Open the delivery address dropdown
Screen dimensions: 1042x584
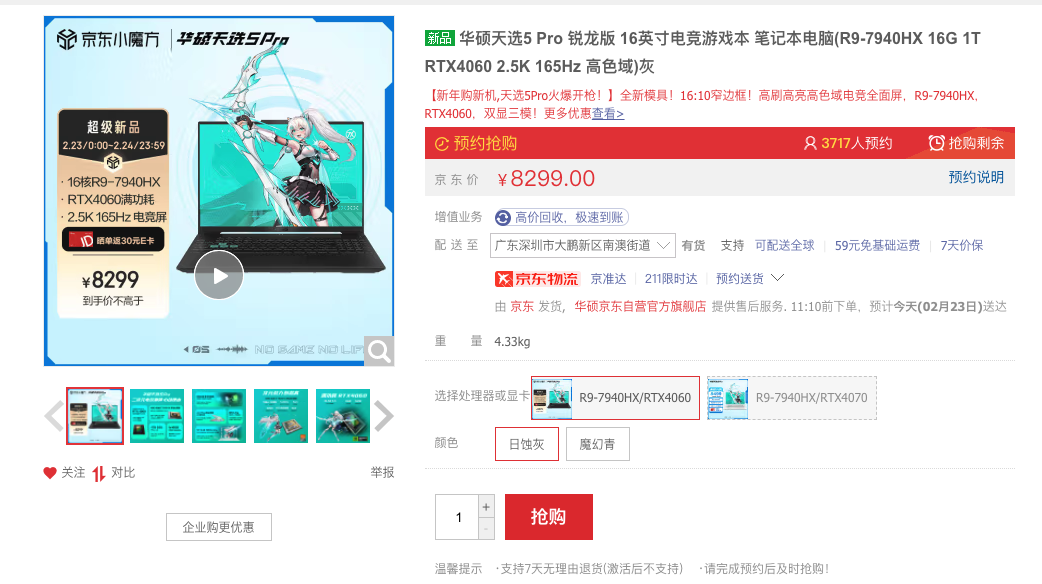(x=583, y=245)
